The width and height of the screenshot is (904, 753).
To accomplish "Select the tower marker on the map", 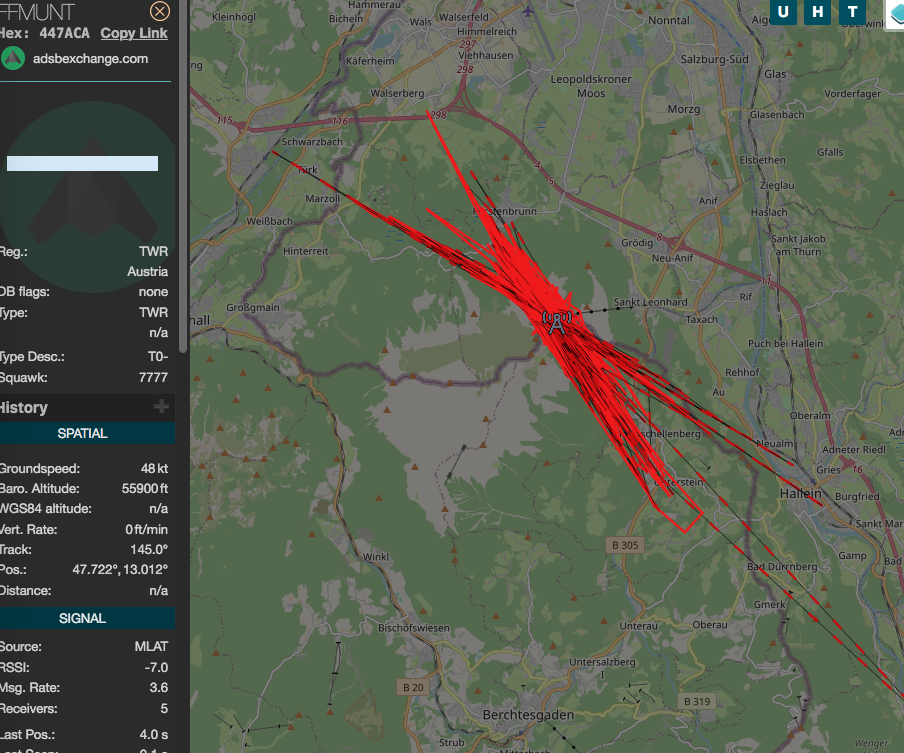I will click(557, 322).
